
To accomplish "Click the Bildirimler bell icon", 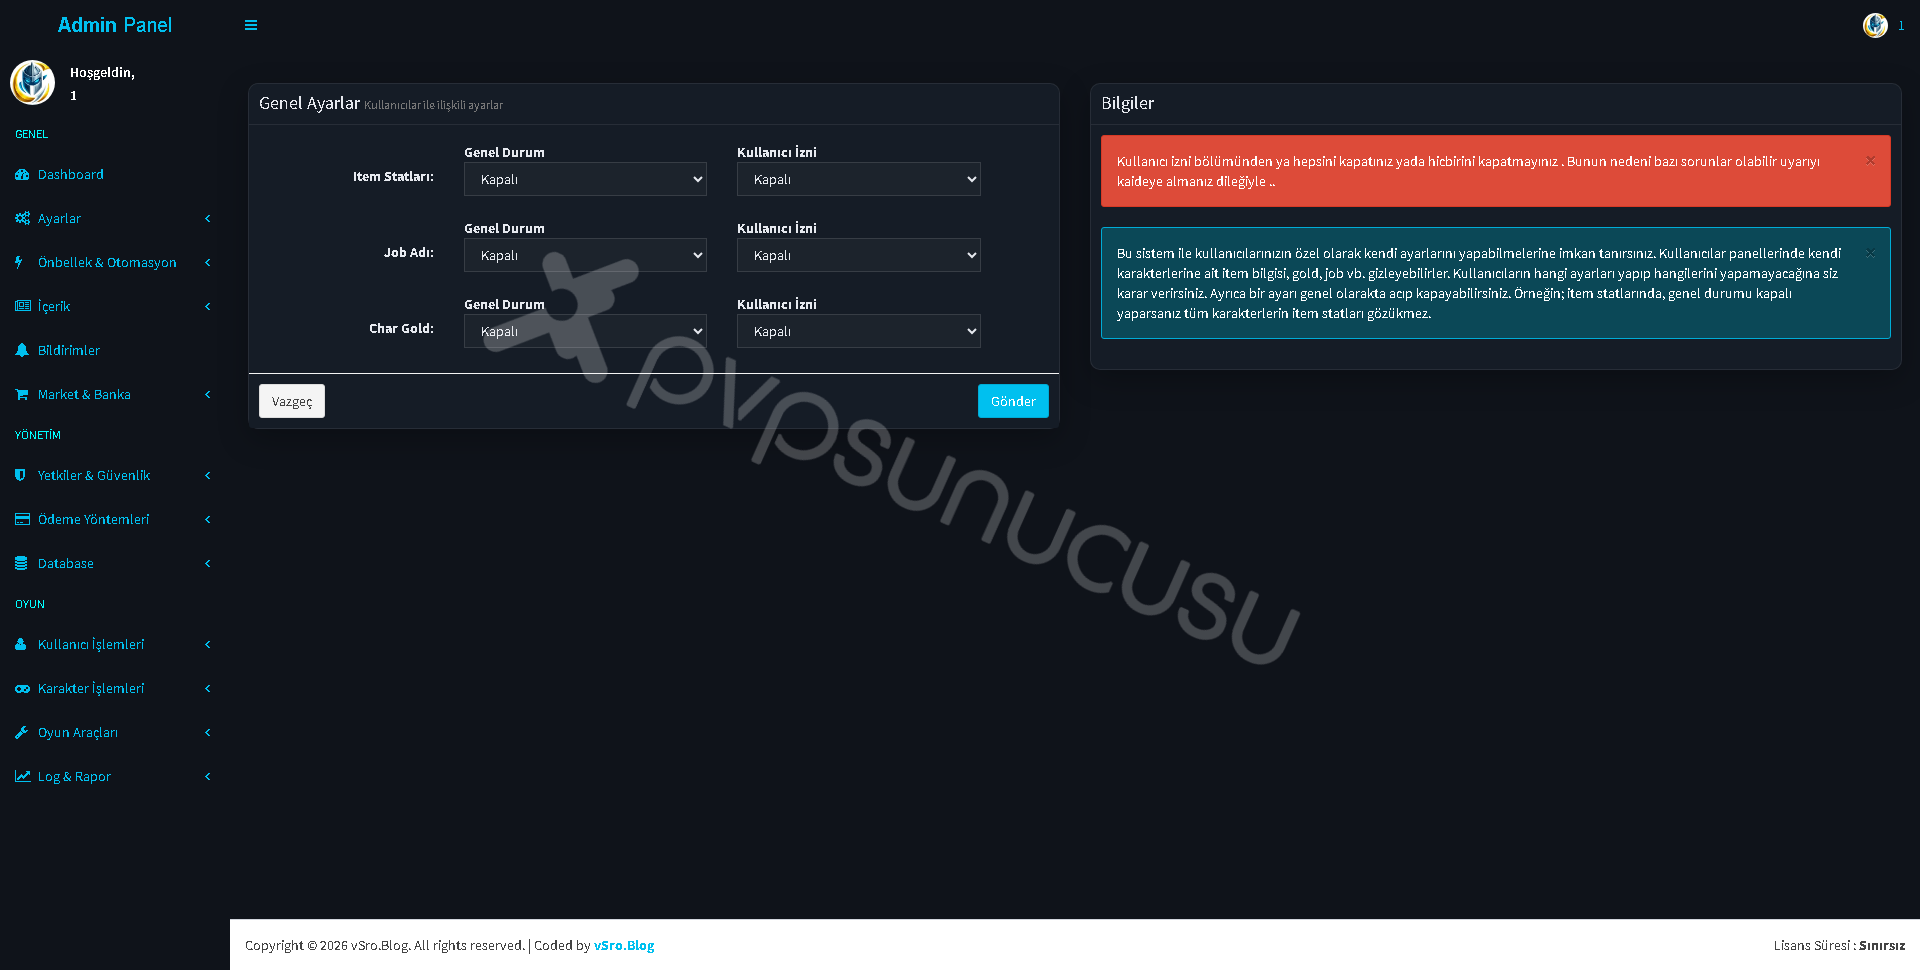I will [22, 351].
